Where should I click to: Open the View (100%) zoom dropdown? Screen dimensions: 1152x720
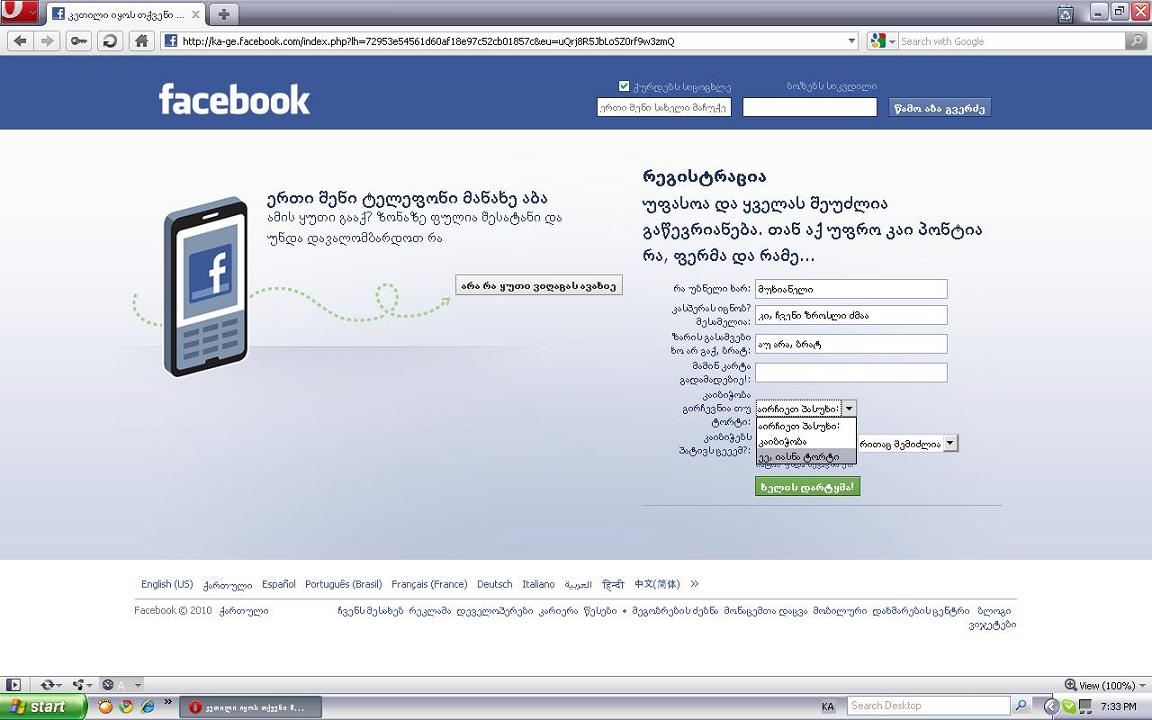(x=1106, y=685)
